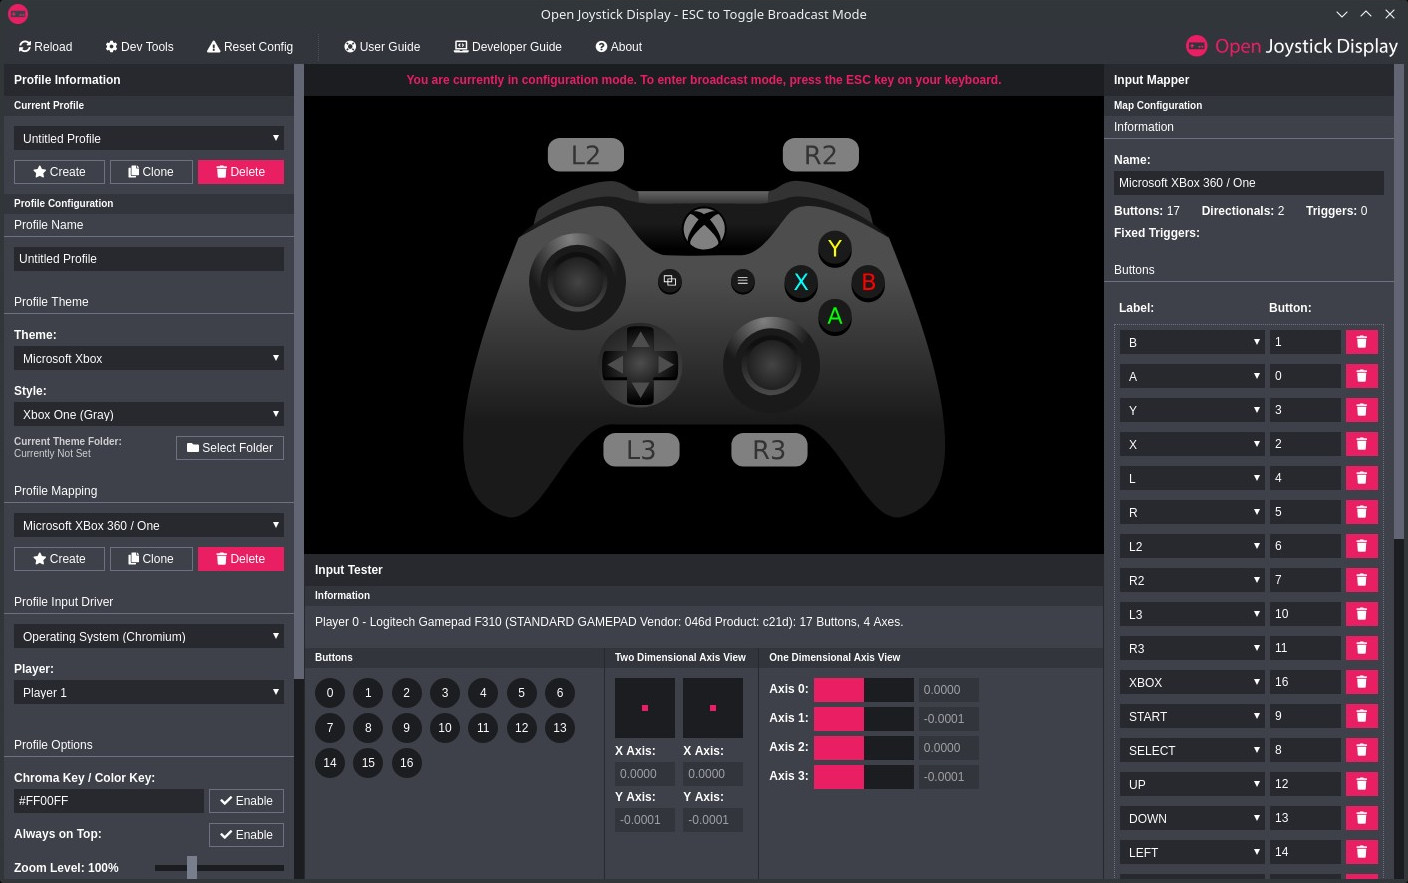Click the R3 stick indicator
1408x883 pixels.
(x=769, y=450)
